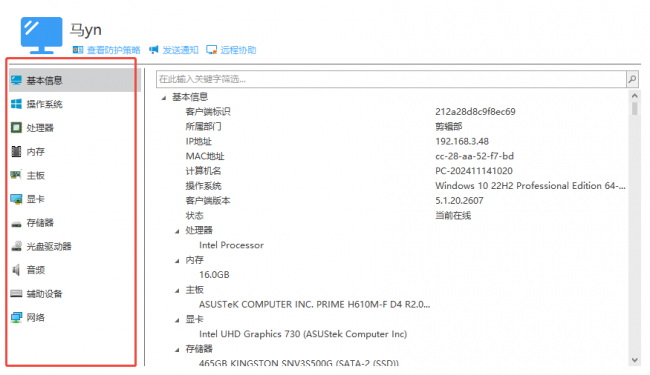This screenshot has width=650, height=375.
Task: Select the 光盘驱动器 optical drive icon
Action: 16,246
